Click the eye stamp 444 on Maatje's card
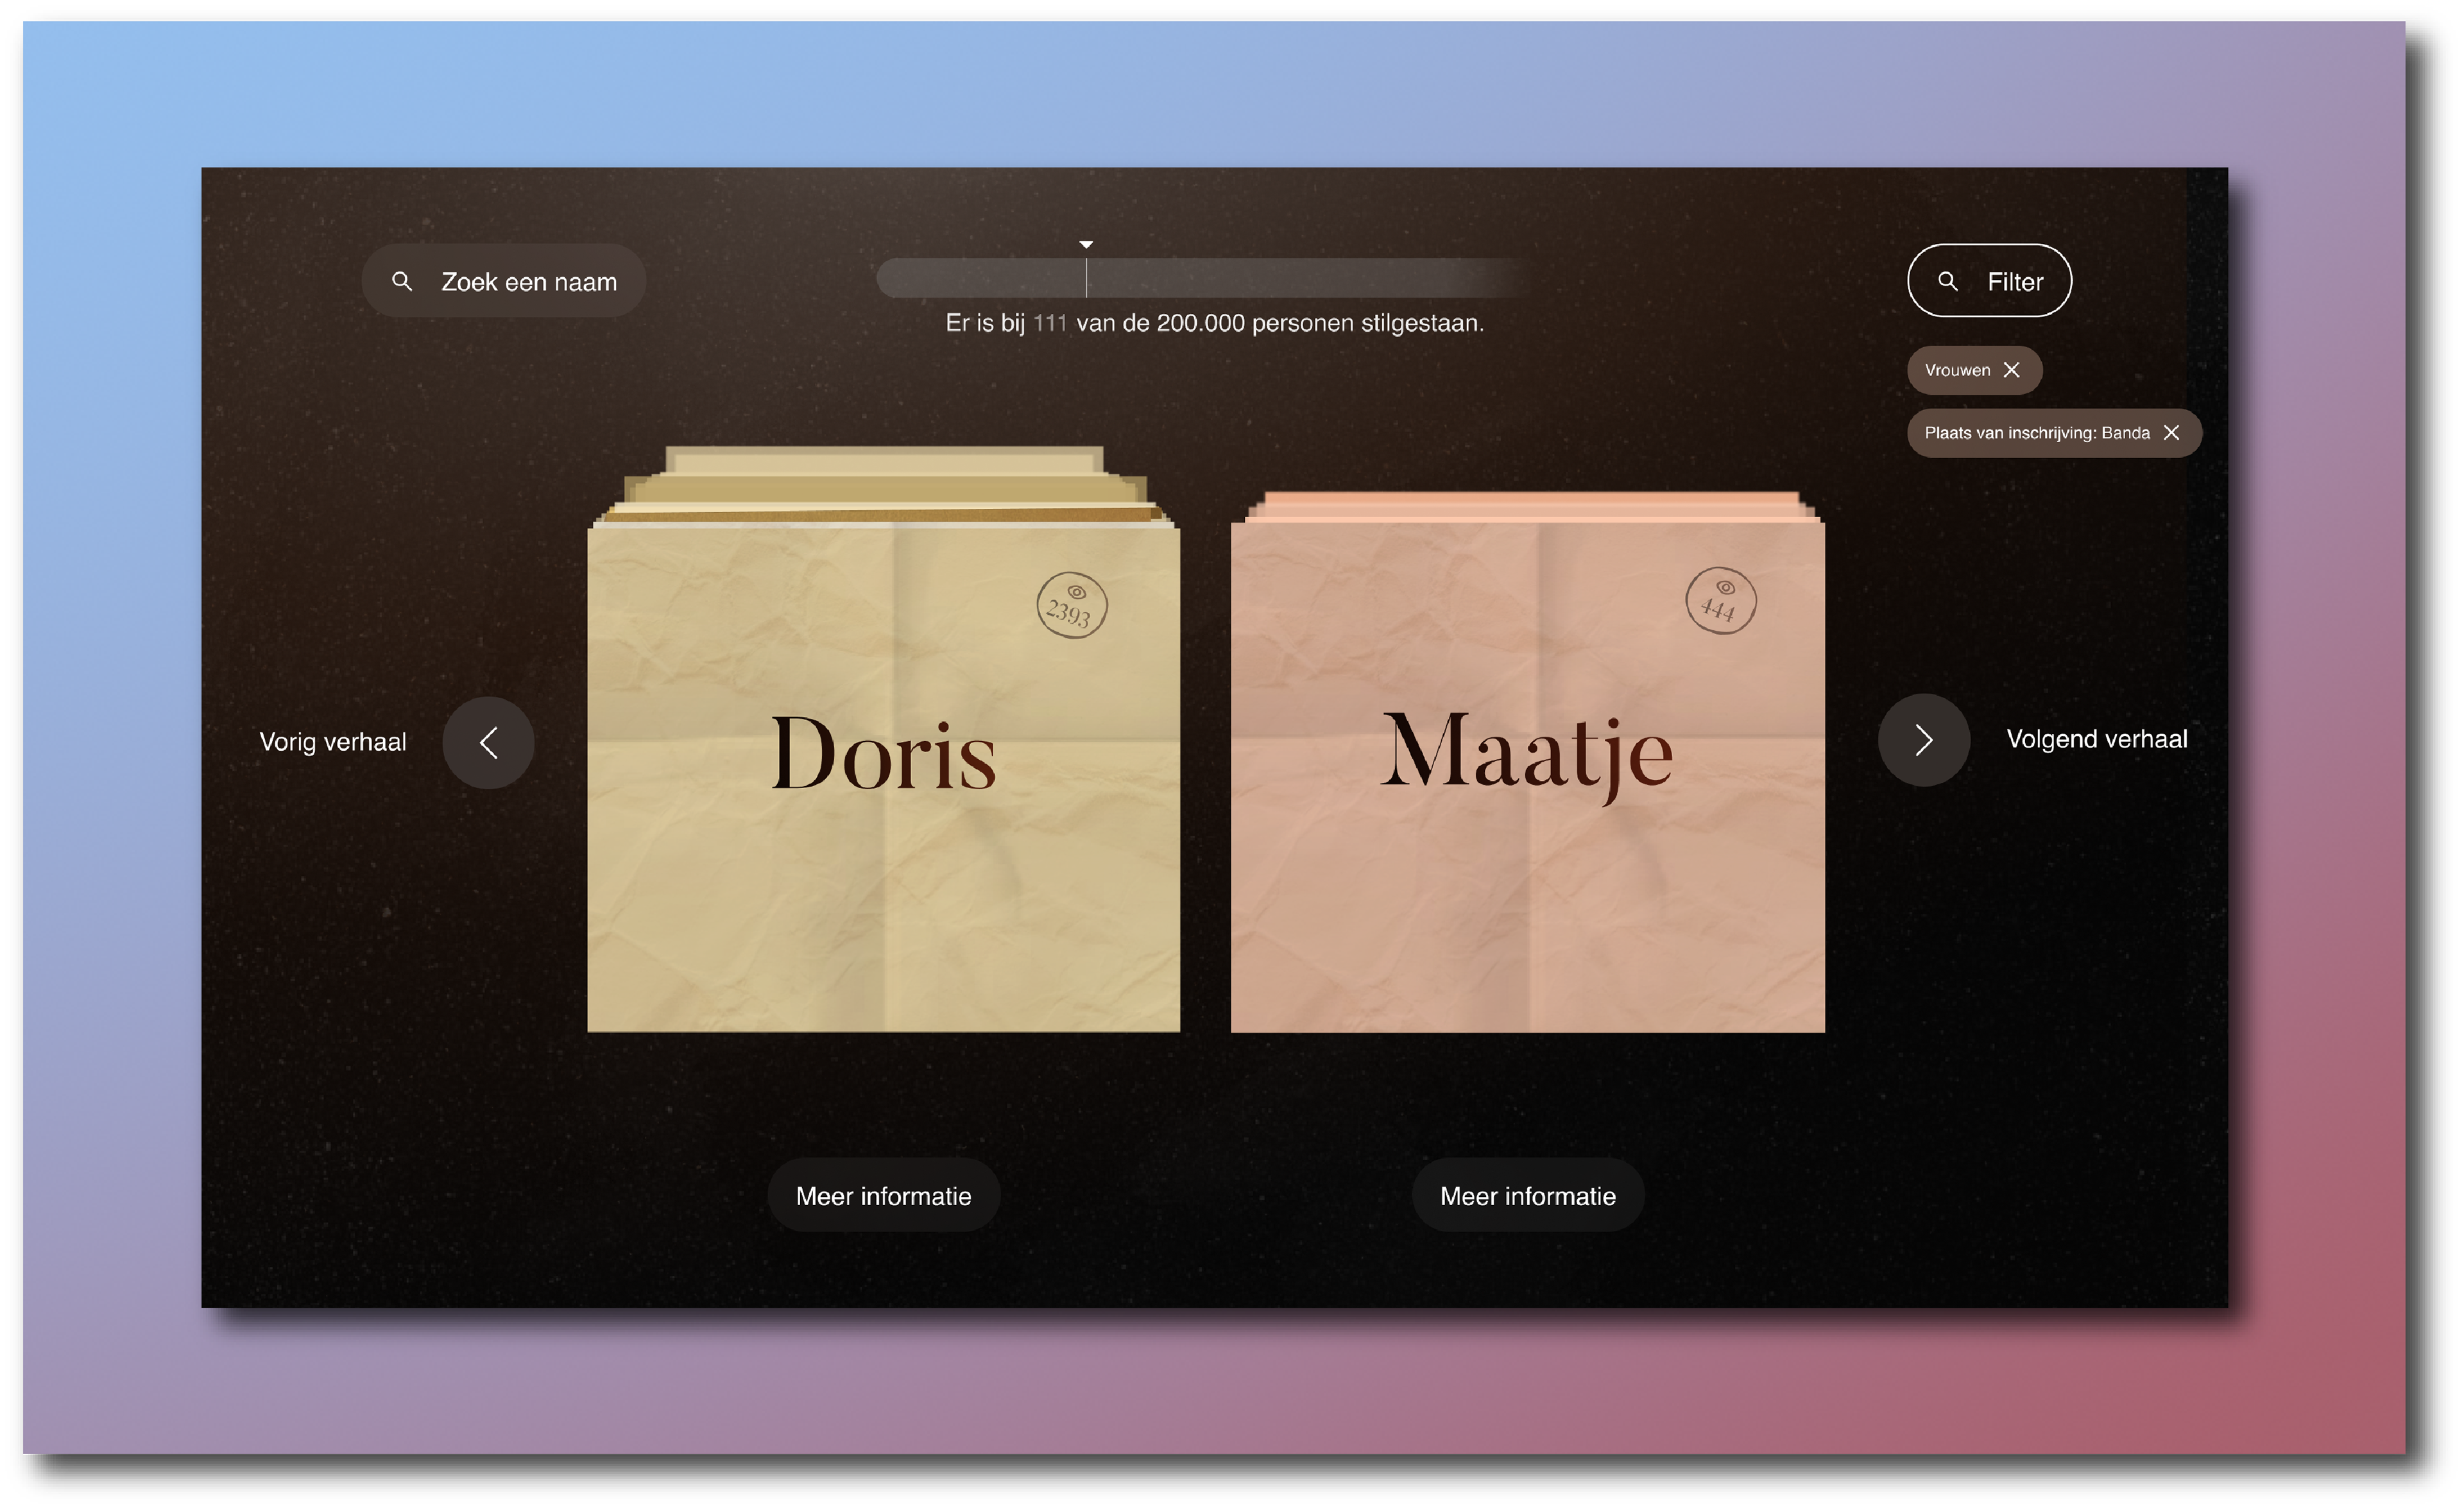Viewport: 2464px width, 1510px height. point(1720,601)
